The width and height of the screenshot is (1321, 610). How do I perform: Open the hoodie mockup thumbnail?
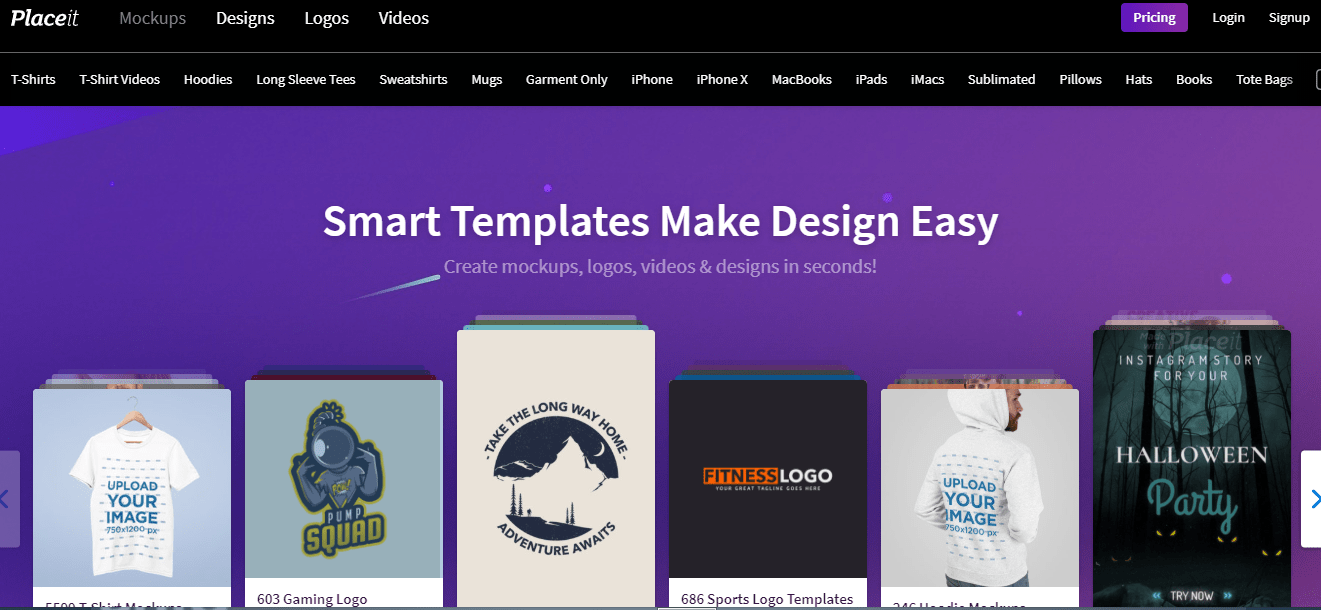(980, 488)
